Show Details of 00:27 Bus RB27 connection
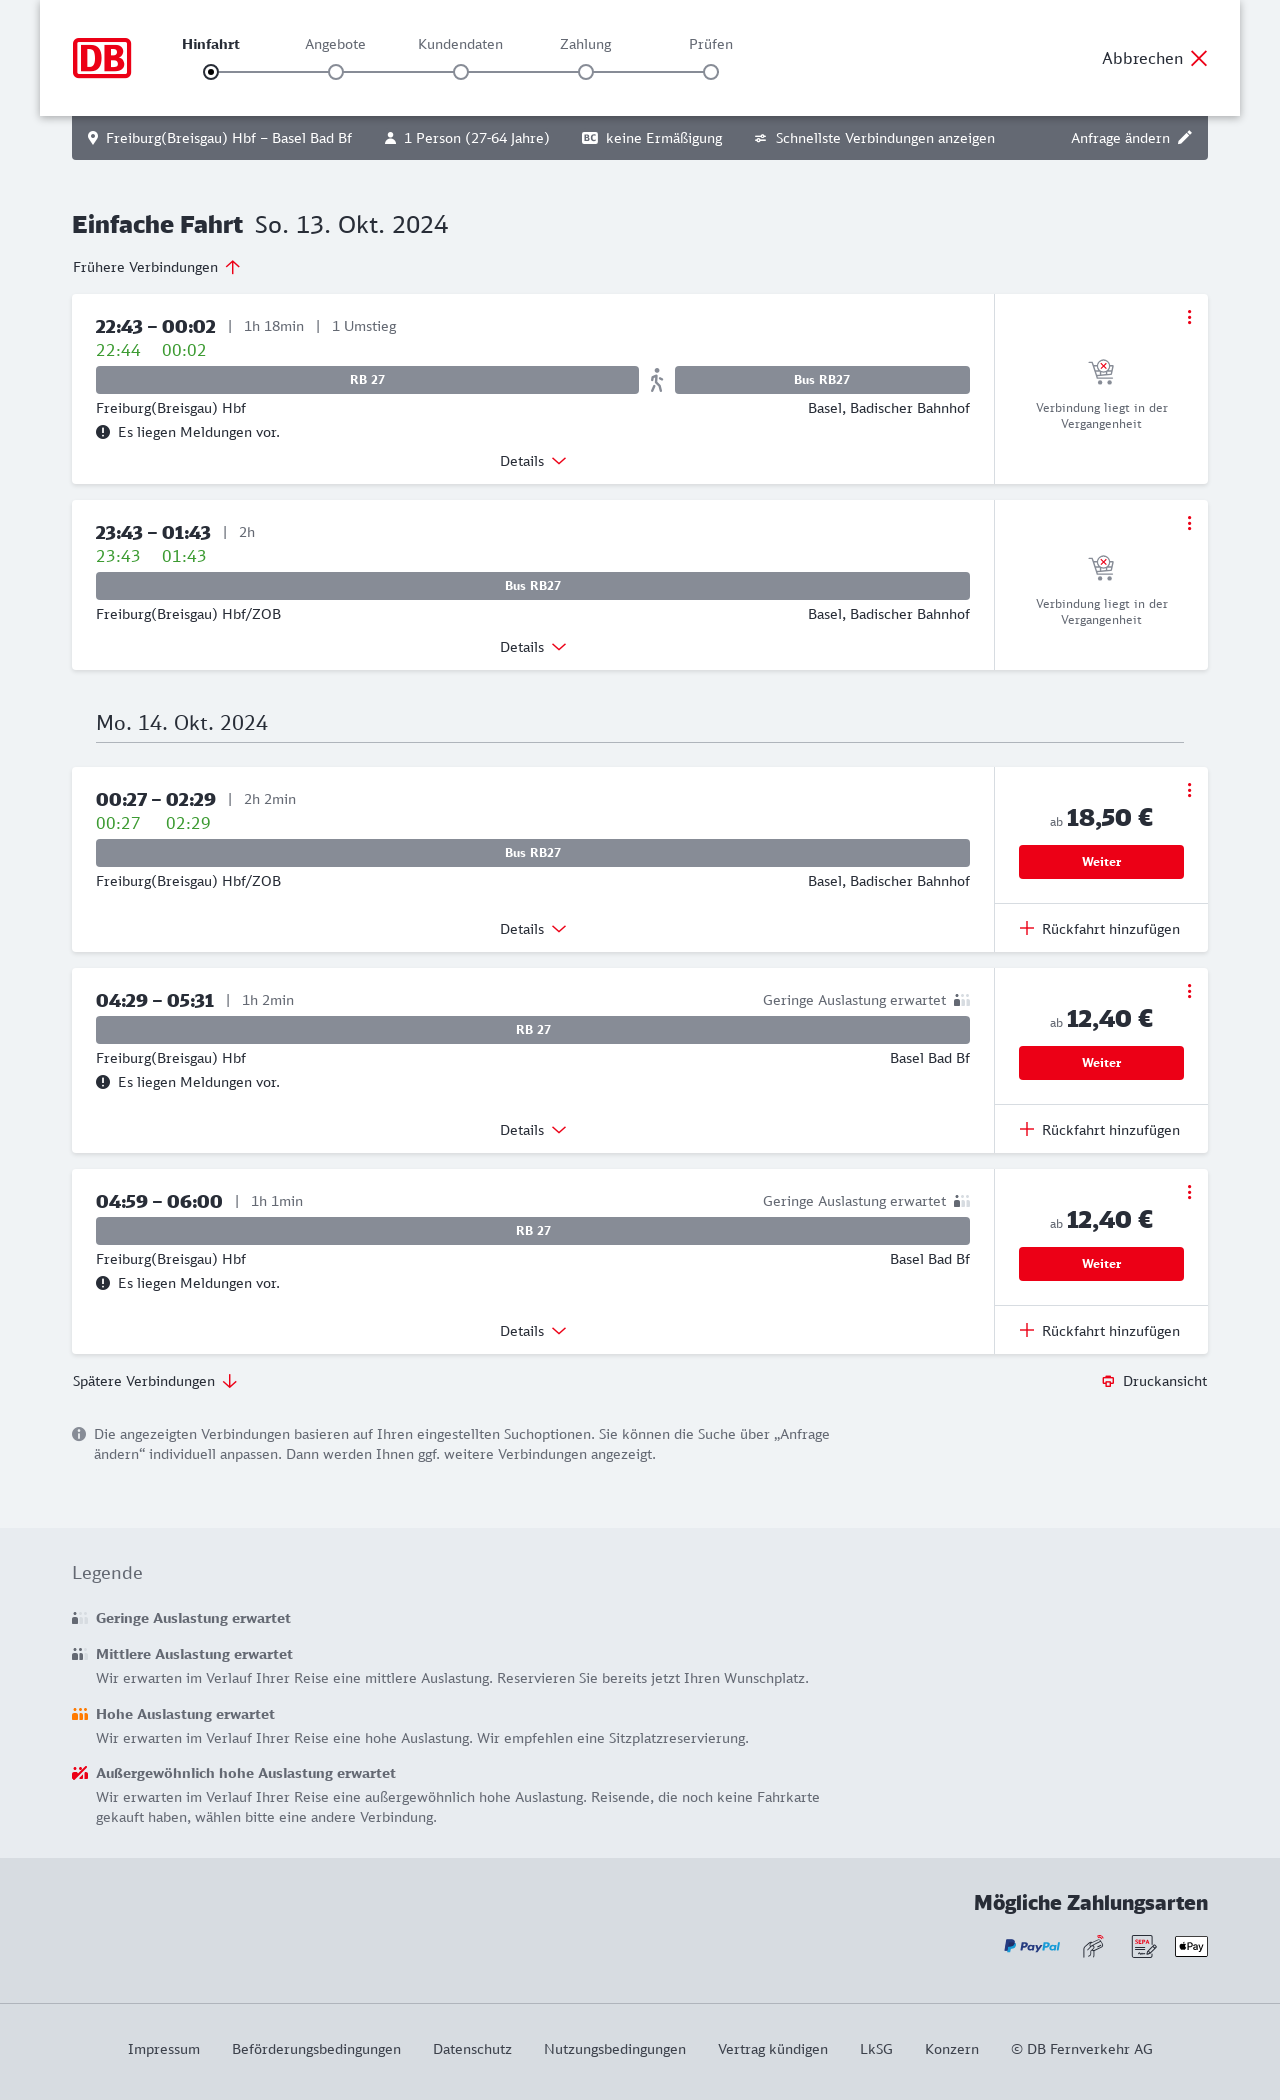The width and height of the screenshot is (1280, 2100). 533,929
